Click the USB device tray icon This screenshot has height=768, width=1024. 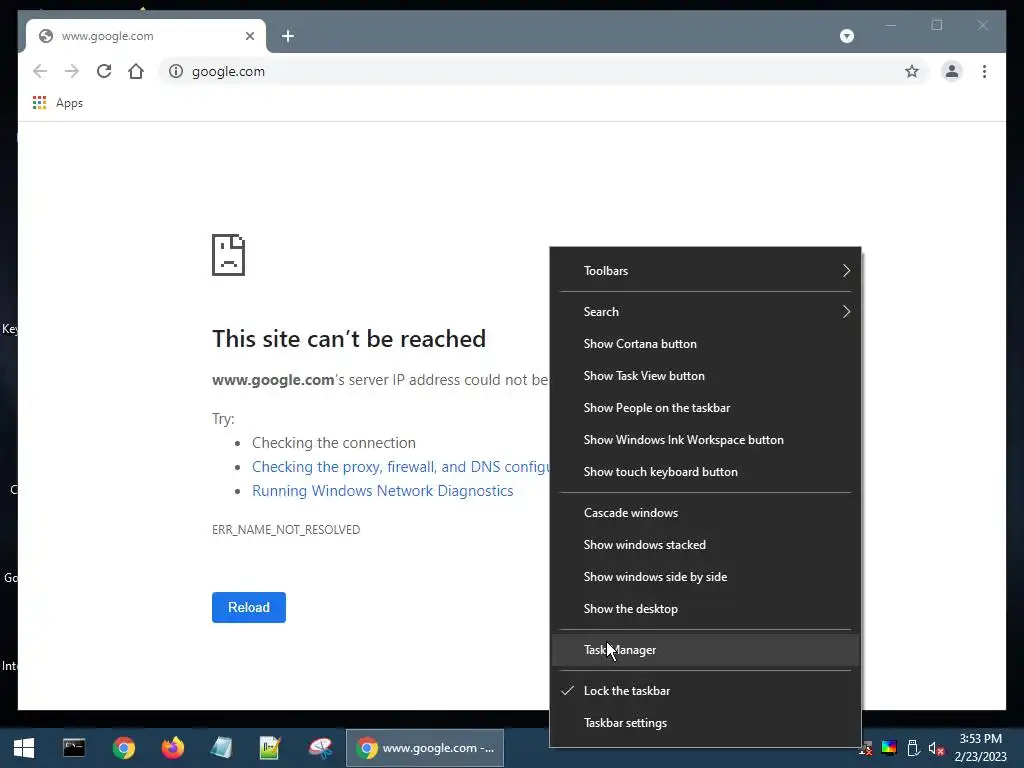point(914,748)
